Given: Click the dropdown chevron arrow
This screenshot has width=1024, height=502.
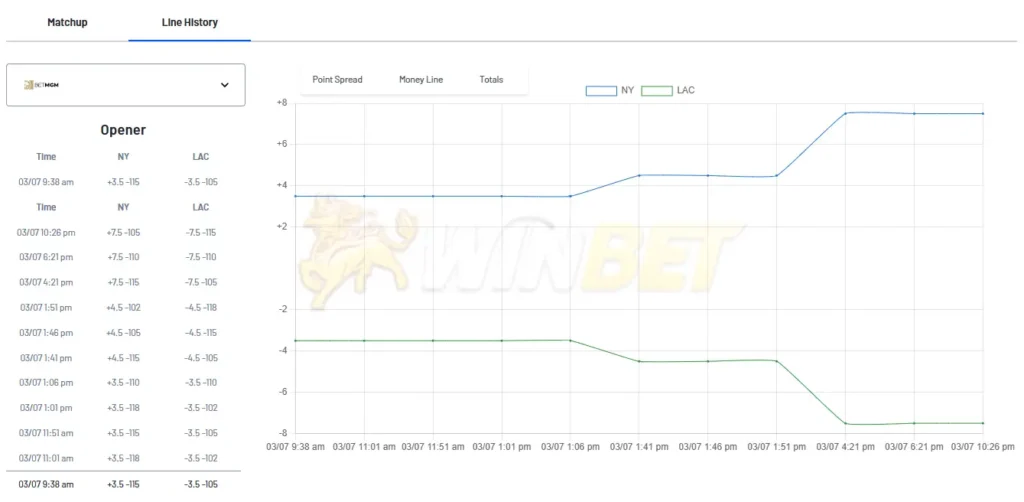Looking at the screenshot, I should pyautogui.click(x=225, y=85).
